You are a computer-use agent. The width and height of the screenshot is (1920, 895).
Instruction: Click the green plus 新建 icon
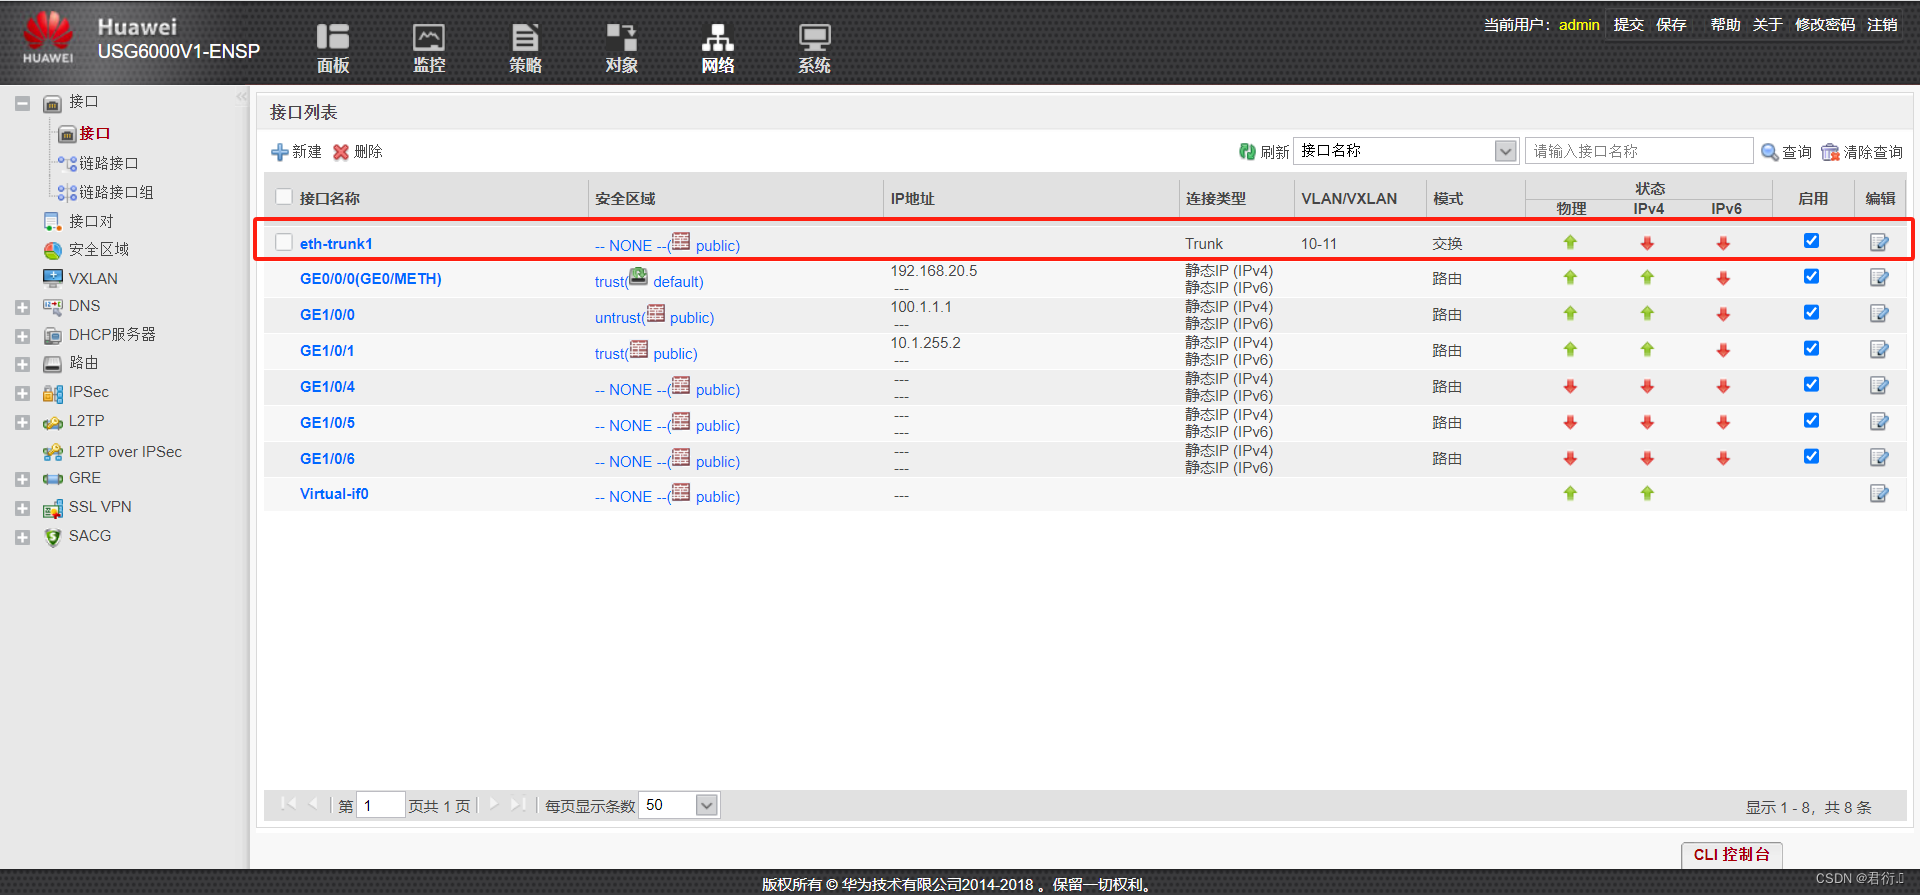point(280,152)
